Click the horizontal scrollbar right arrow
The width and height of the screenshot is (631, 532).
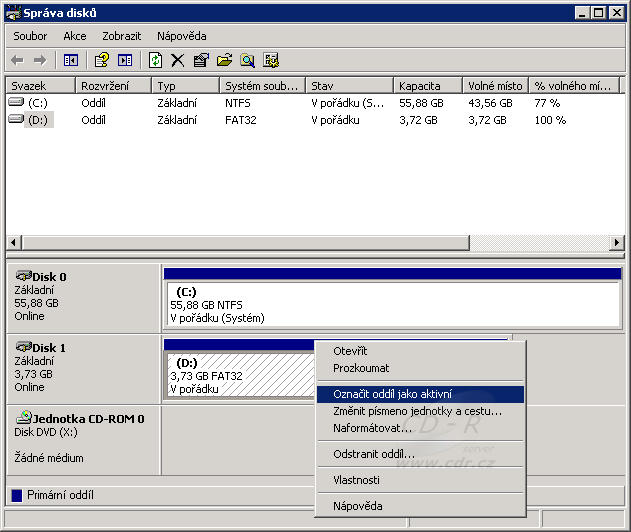click(617, 243)
